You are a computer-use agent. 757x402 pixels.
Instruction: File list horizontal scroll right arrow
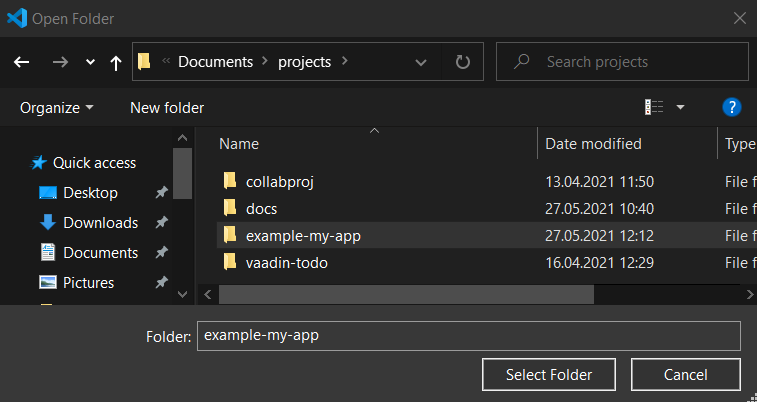(750, 294)
